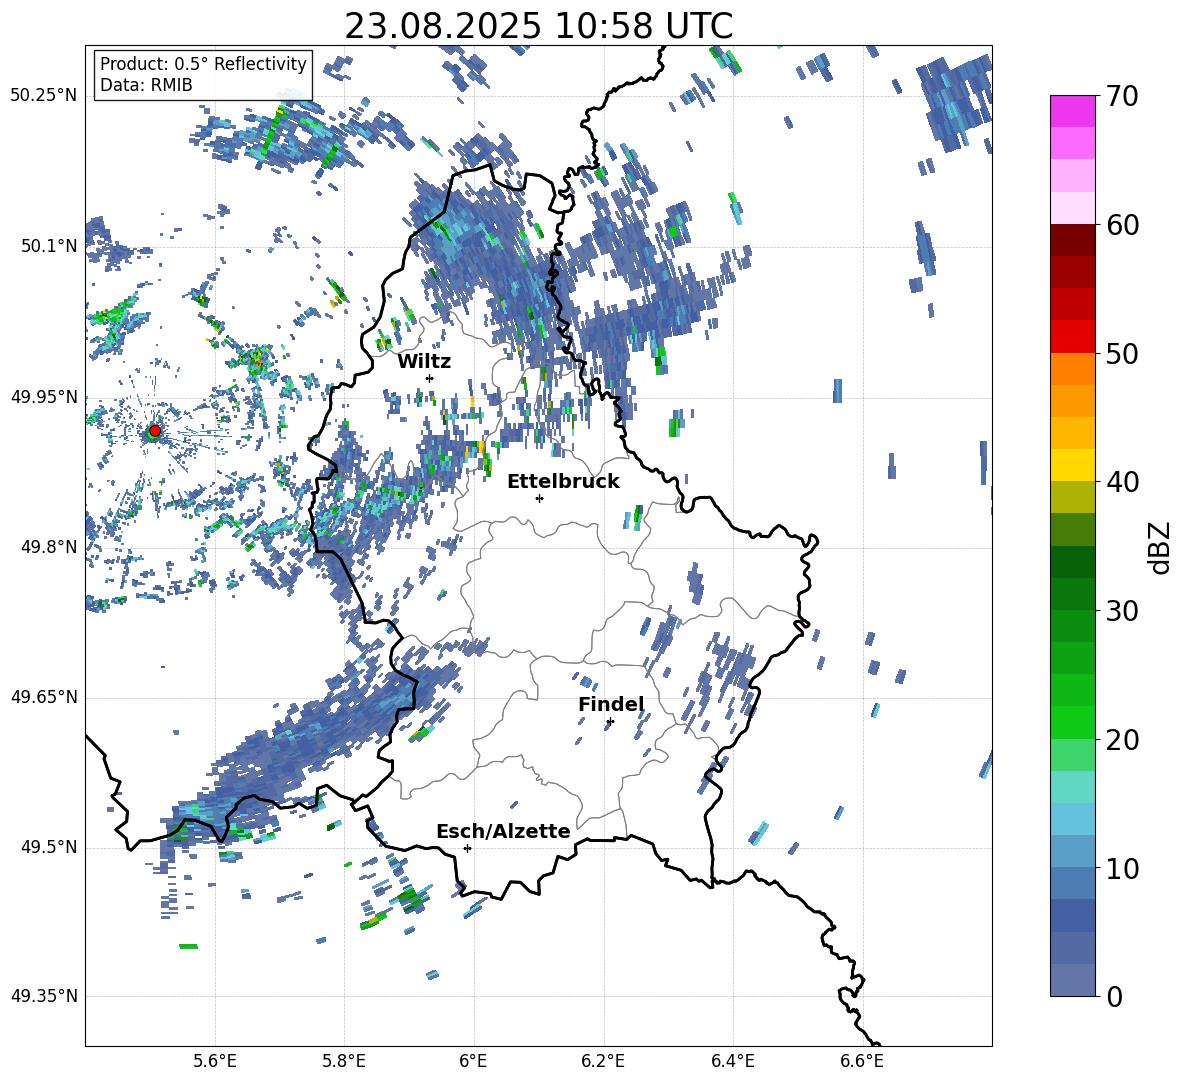
Task: Select the Findel city label
Action: tap(611, 704)
